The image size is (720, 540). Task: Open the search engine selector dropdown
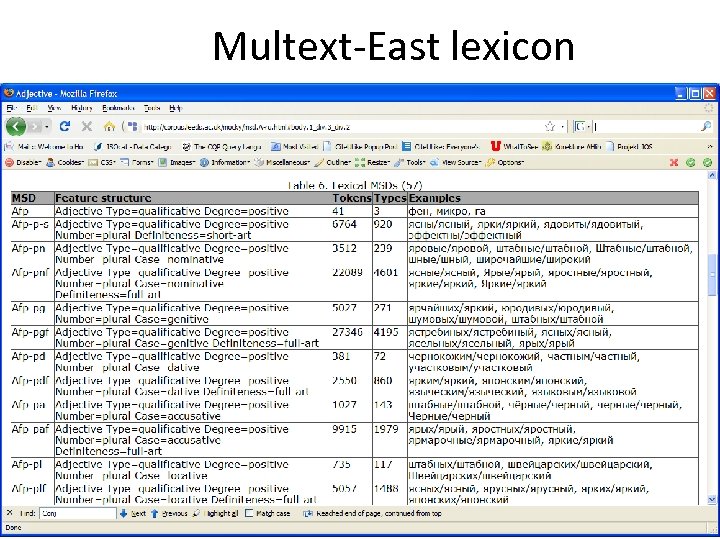pyautogui.click(x=582, y=127)
